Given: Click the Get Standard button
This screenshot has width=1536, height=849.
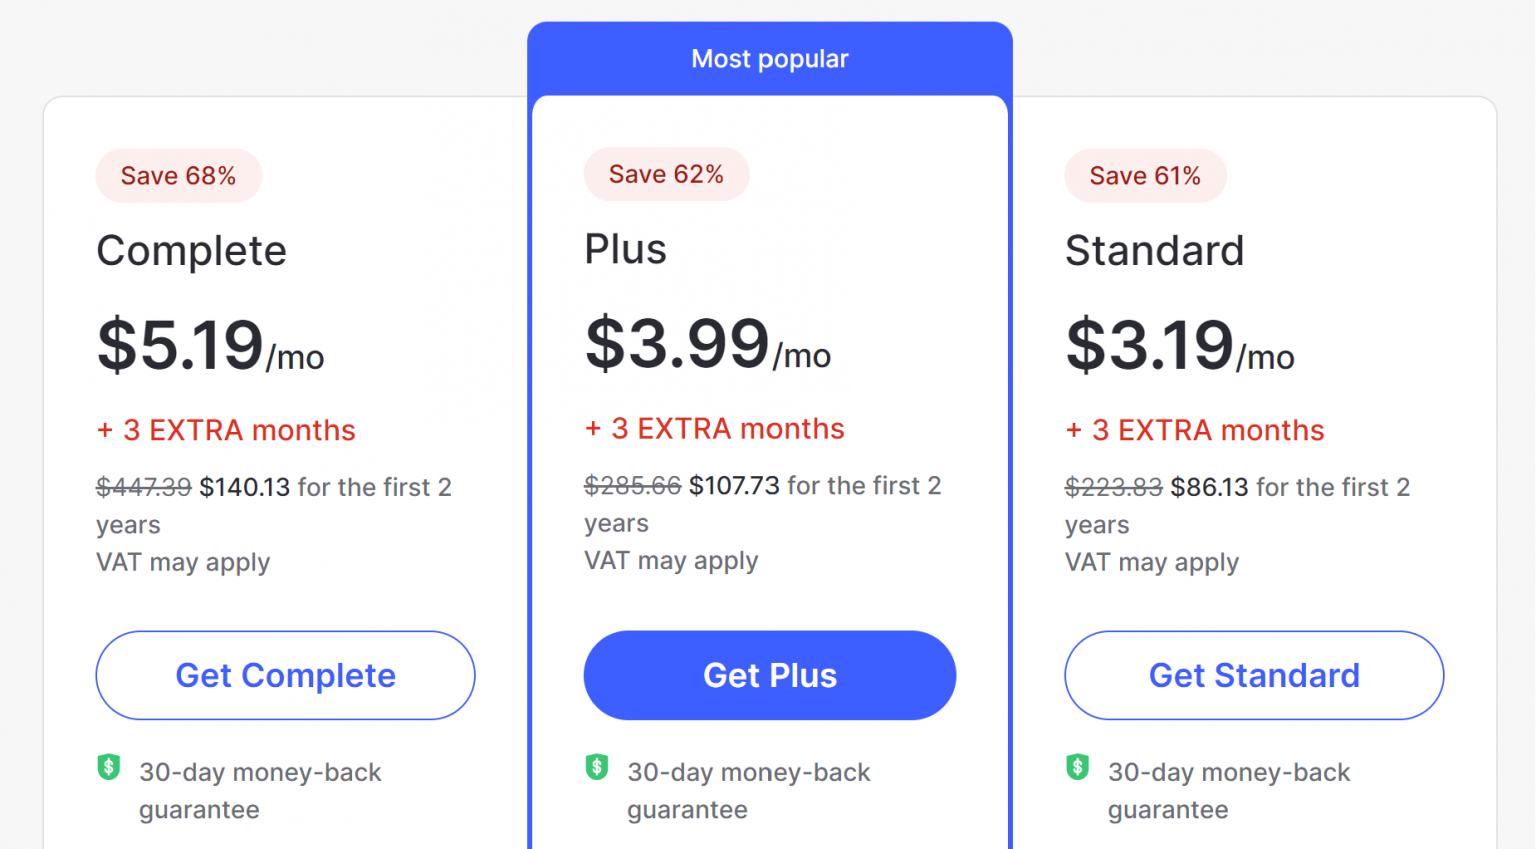Looking at the screenshot, I should coord(1253,675).
